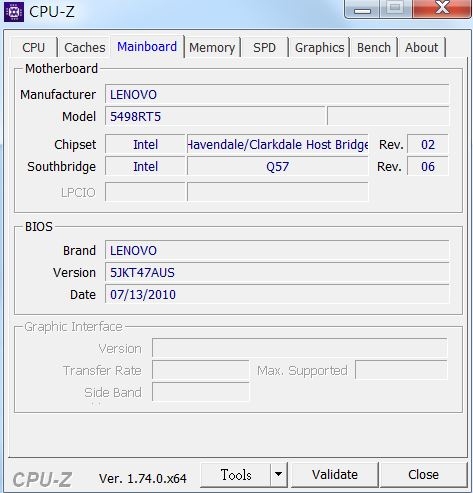Close the window with the red X

[x=442, y=9]
